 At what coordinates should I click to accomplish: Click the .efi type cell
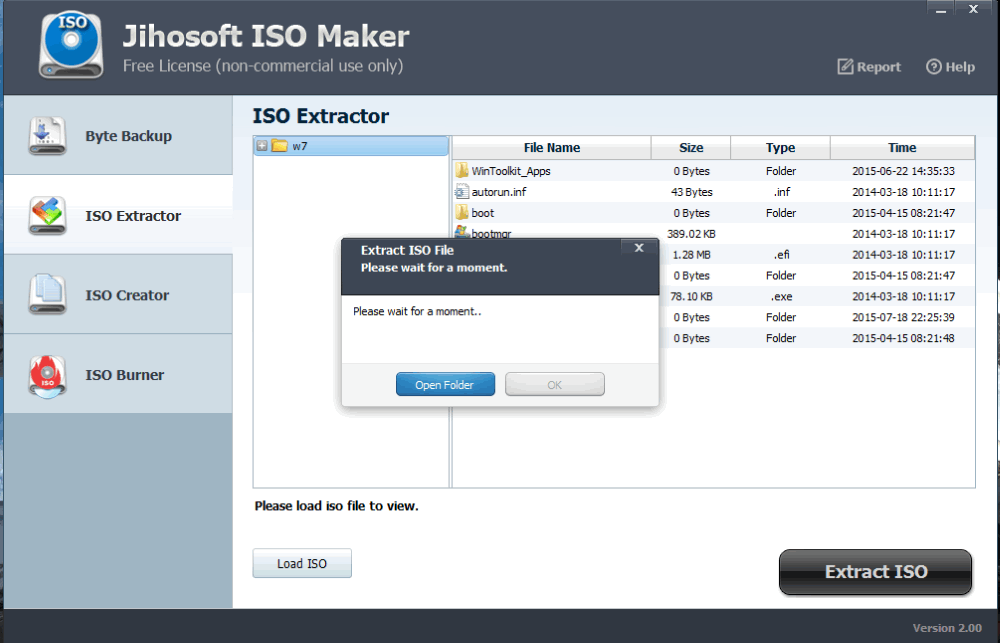782,255
